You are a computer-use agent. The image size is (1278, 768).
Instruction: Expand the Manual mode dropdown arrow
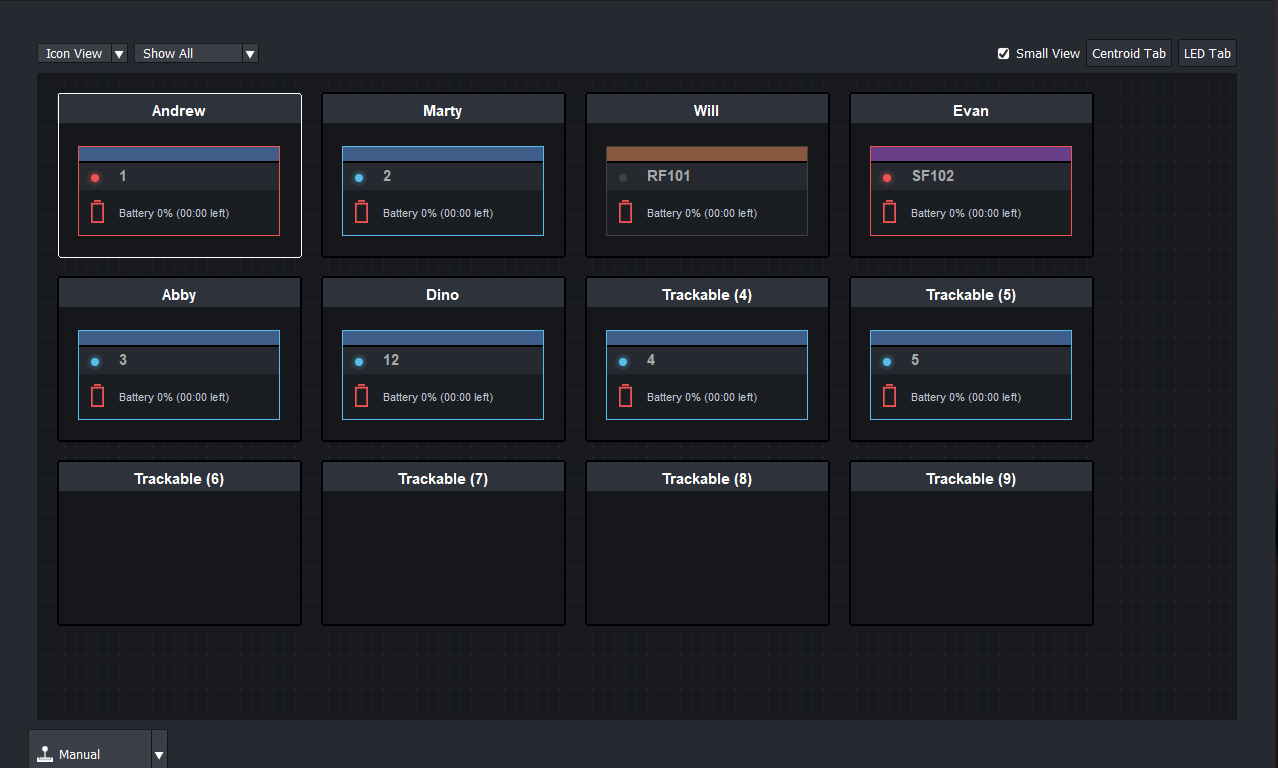[157, 749]
